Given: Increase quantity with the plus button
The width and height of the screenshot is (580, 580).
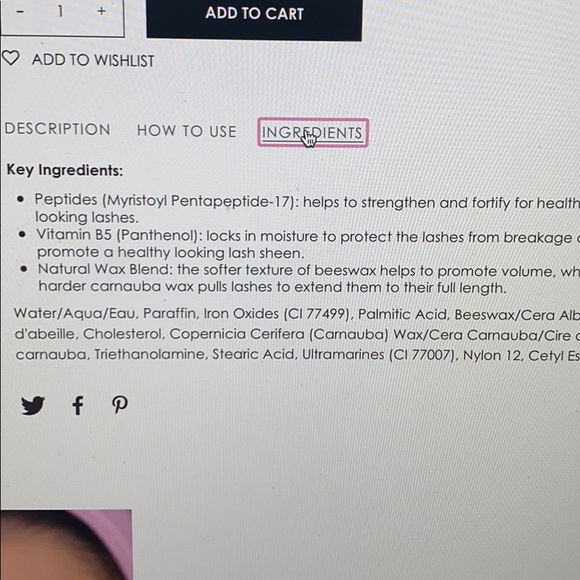Looking at the screenshot, I should 101,11.
